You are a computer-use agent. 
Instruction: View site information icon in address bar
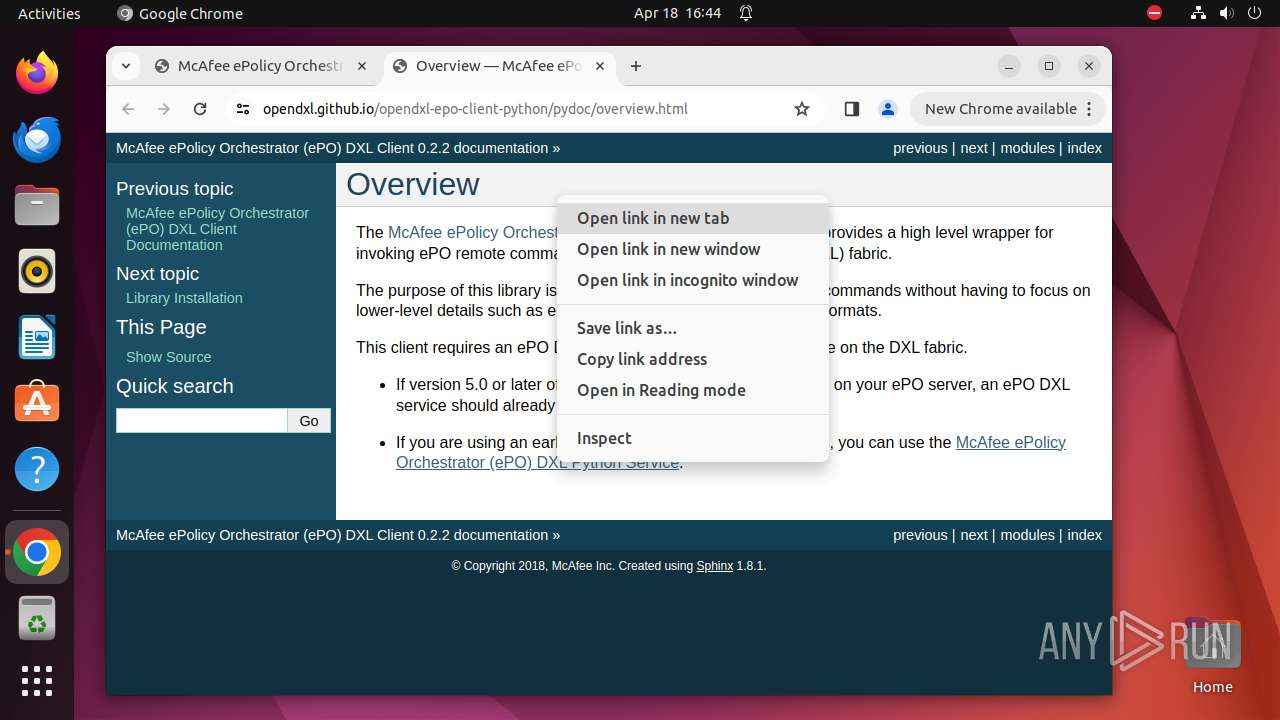[x=242, y=109]
